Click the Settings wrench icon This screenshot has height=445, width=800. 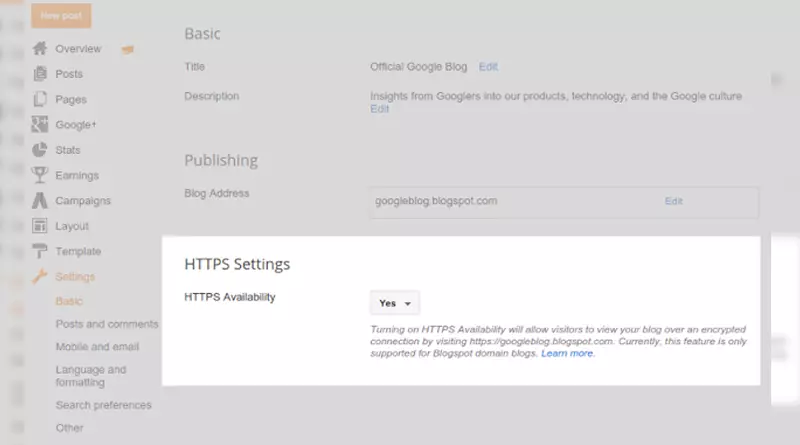pyautogui.click(x=40, y=276)
